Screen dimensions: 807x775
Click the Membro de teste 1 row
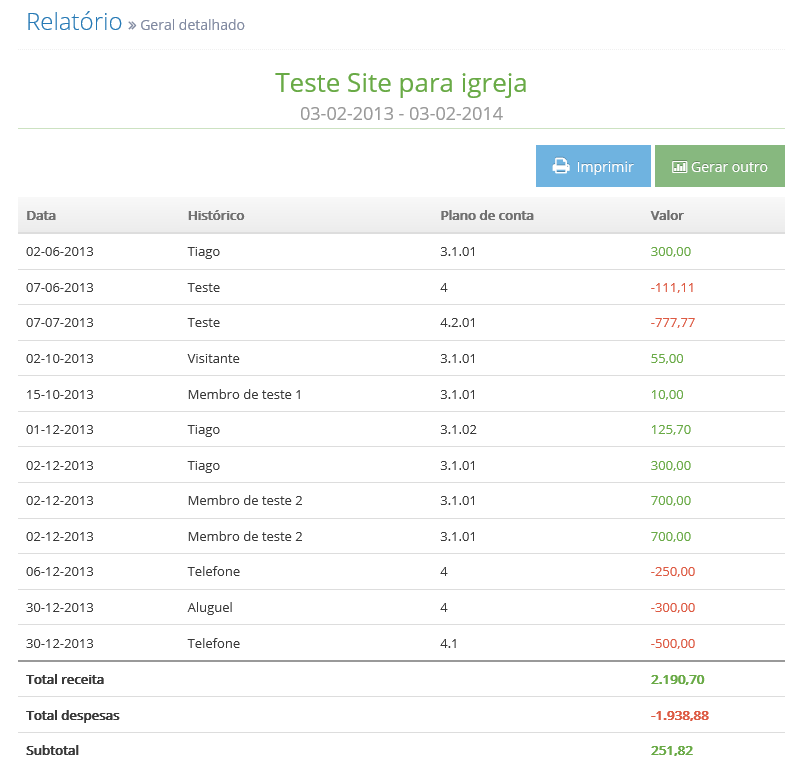pos(401,394)
